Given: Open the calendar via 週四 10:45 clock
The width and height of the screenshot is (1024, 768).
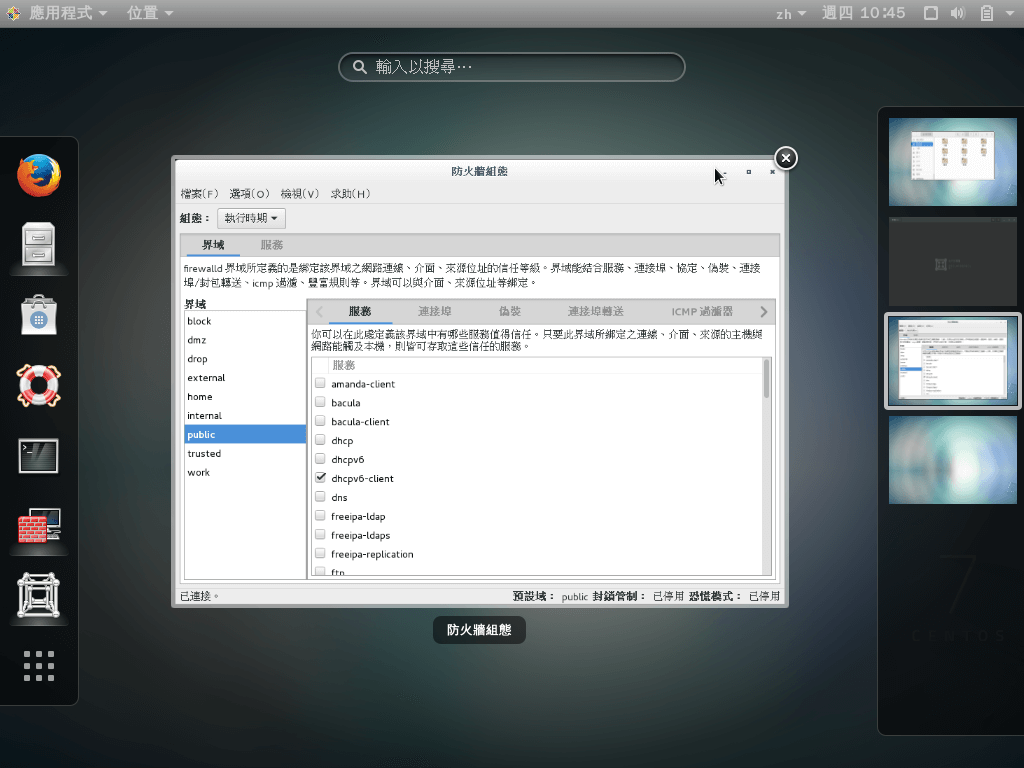Looking at the screenshot, I should [863, 13].
